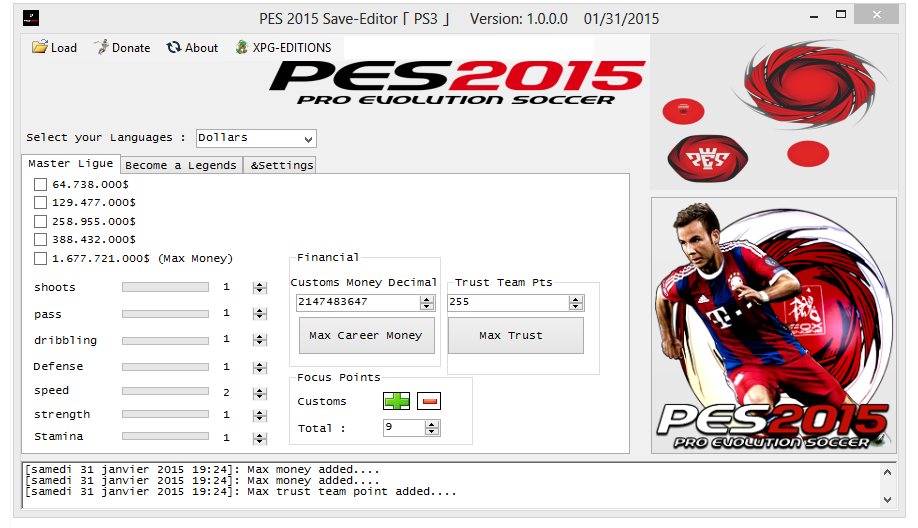Viewport: 918px width, 528px height.
Task: Tick the 1.677.721.000$ Max Money checkbox
Action: [x=40, y=258]
